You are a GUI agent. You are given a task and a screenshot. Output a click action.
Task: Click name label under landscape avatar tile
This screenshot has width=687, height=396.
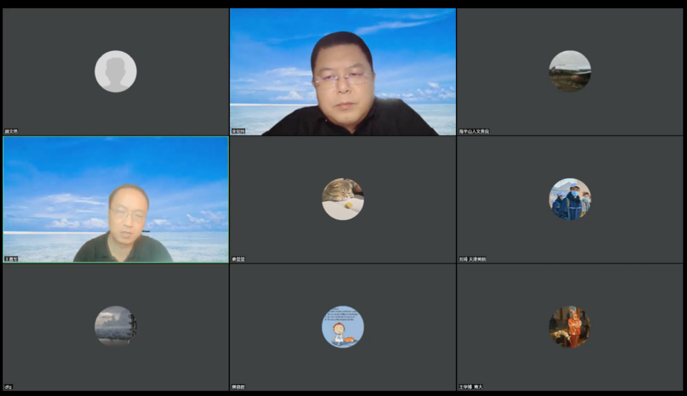tap(474, 131)
